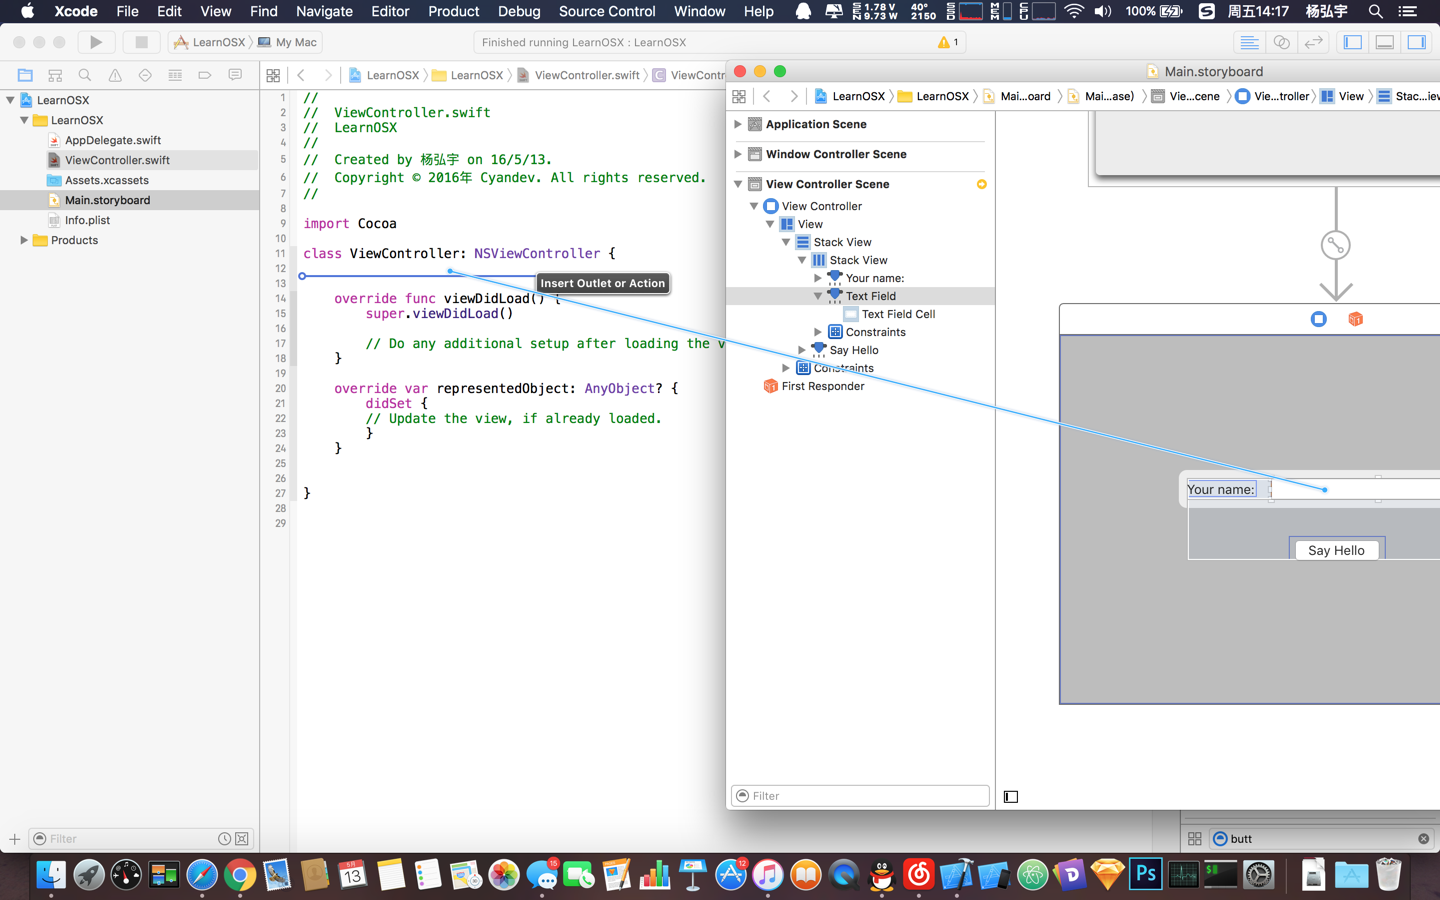Open the Source Control menu

(606, 11)
